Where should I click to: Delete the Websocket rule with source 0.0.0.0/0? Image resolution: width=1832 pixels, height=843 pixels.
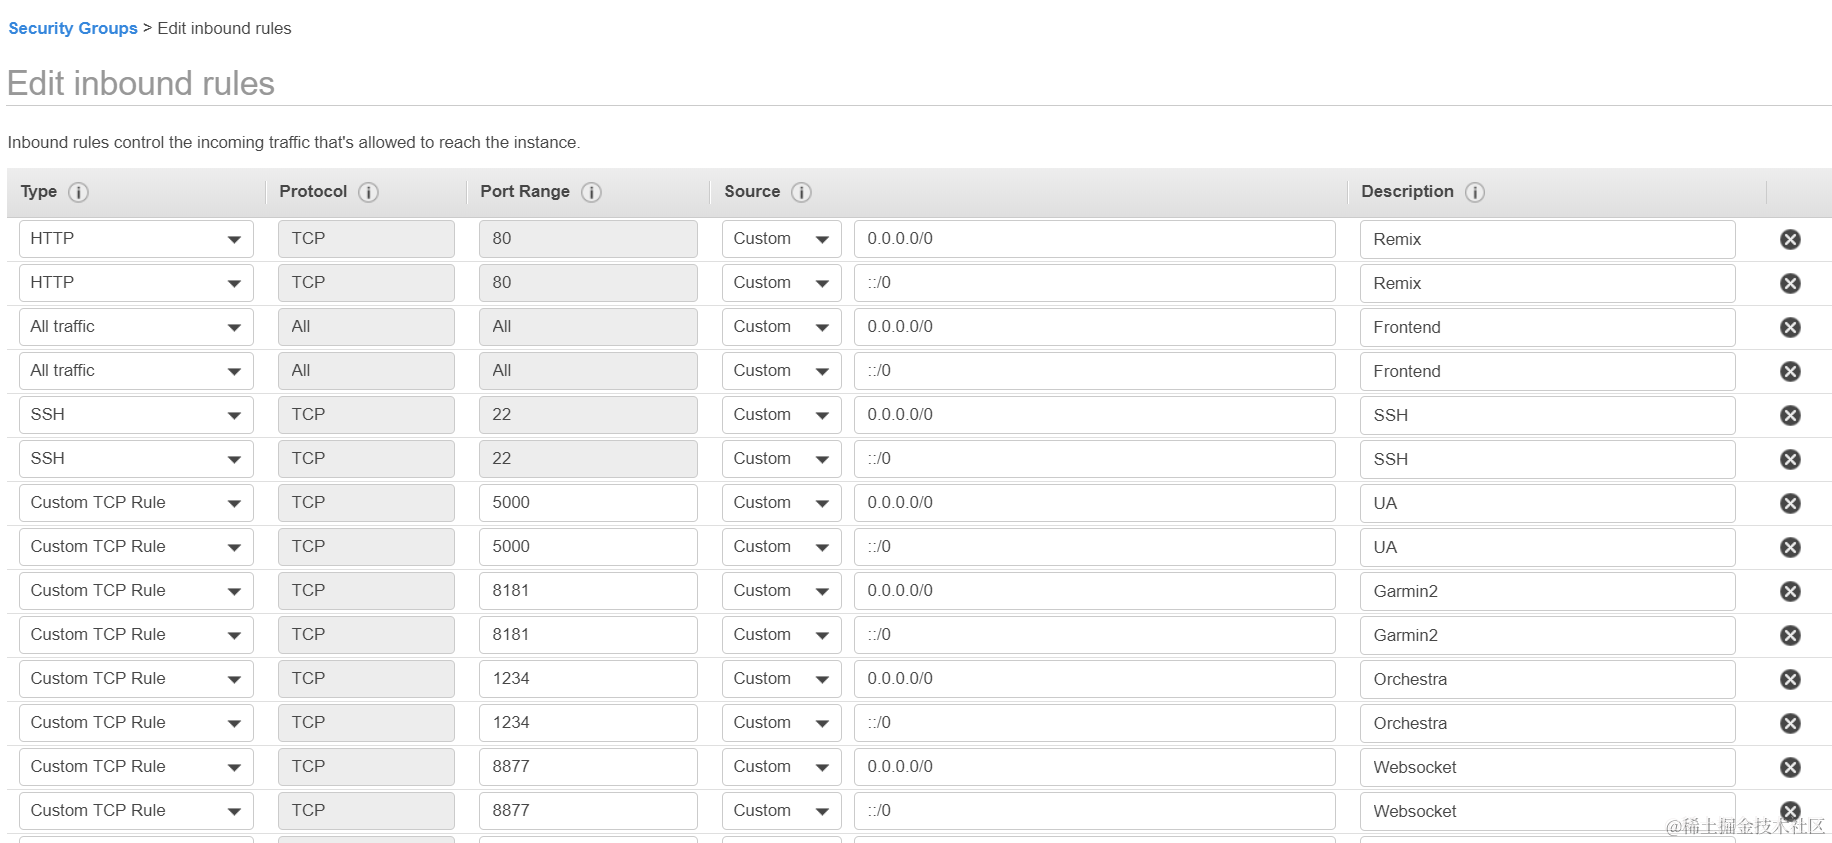[x=1790, y=767]
